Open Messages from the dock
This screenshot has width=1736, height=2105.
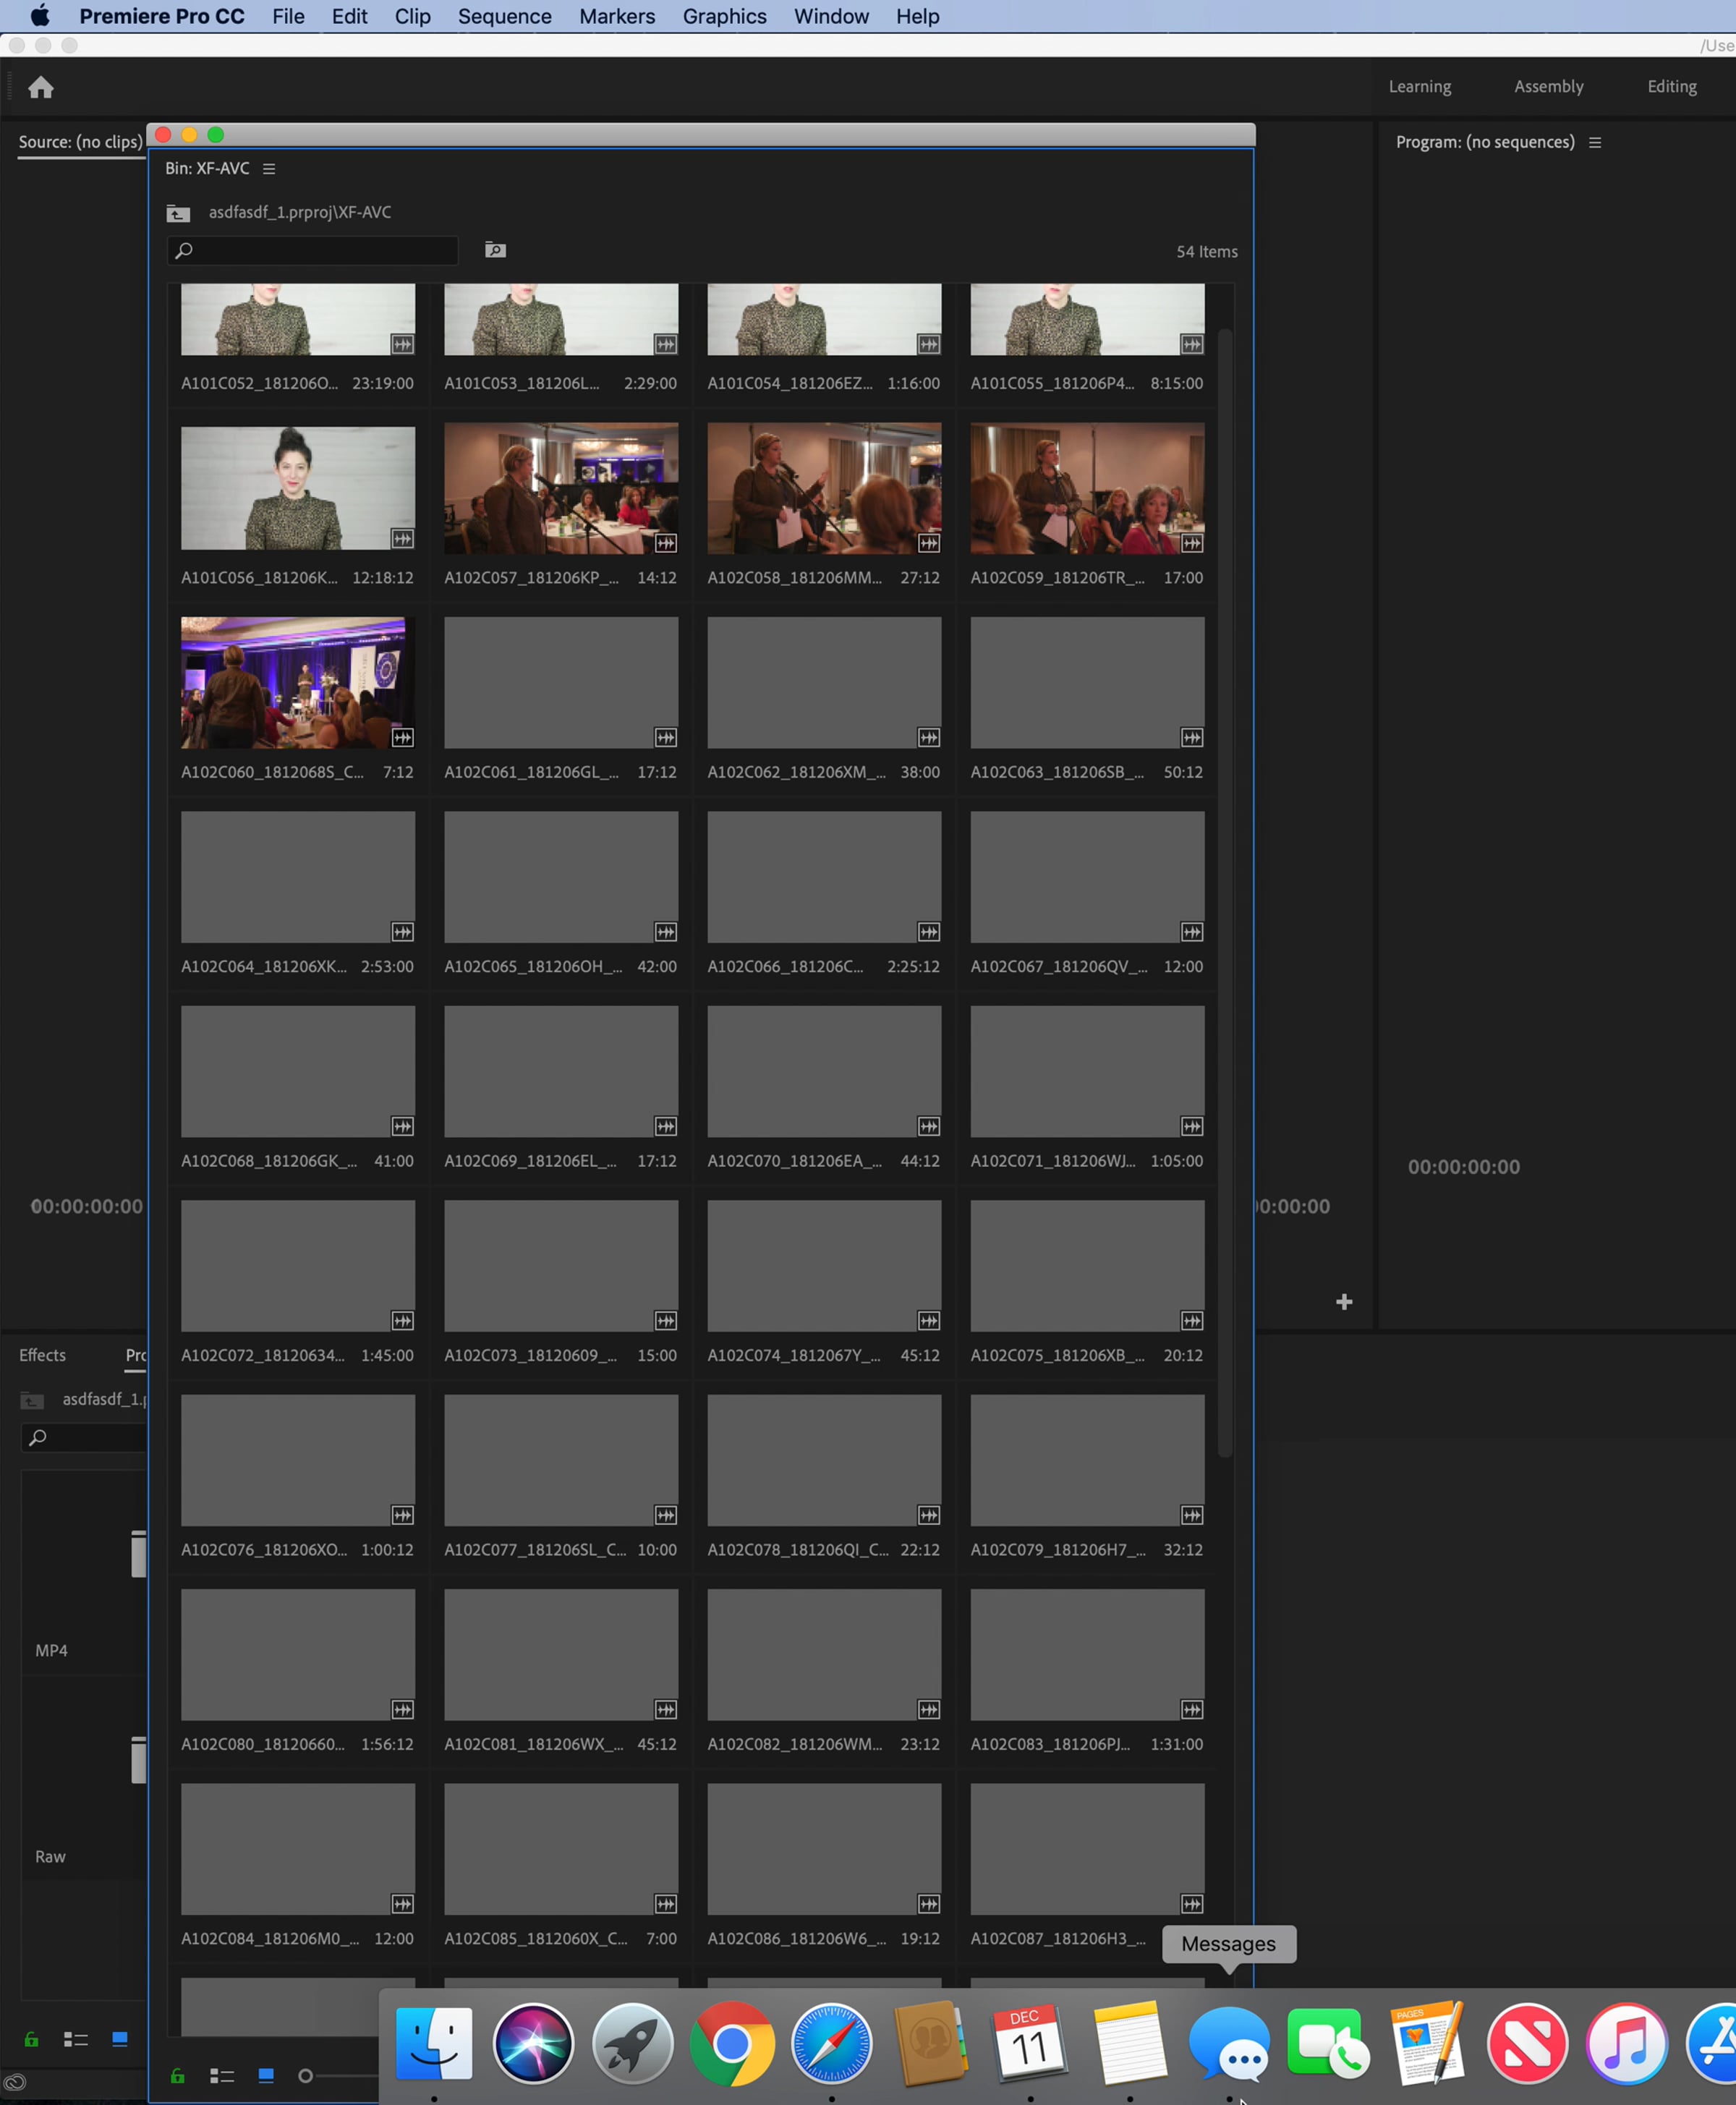tap(1229, 2046)
